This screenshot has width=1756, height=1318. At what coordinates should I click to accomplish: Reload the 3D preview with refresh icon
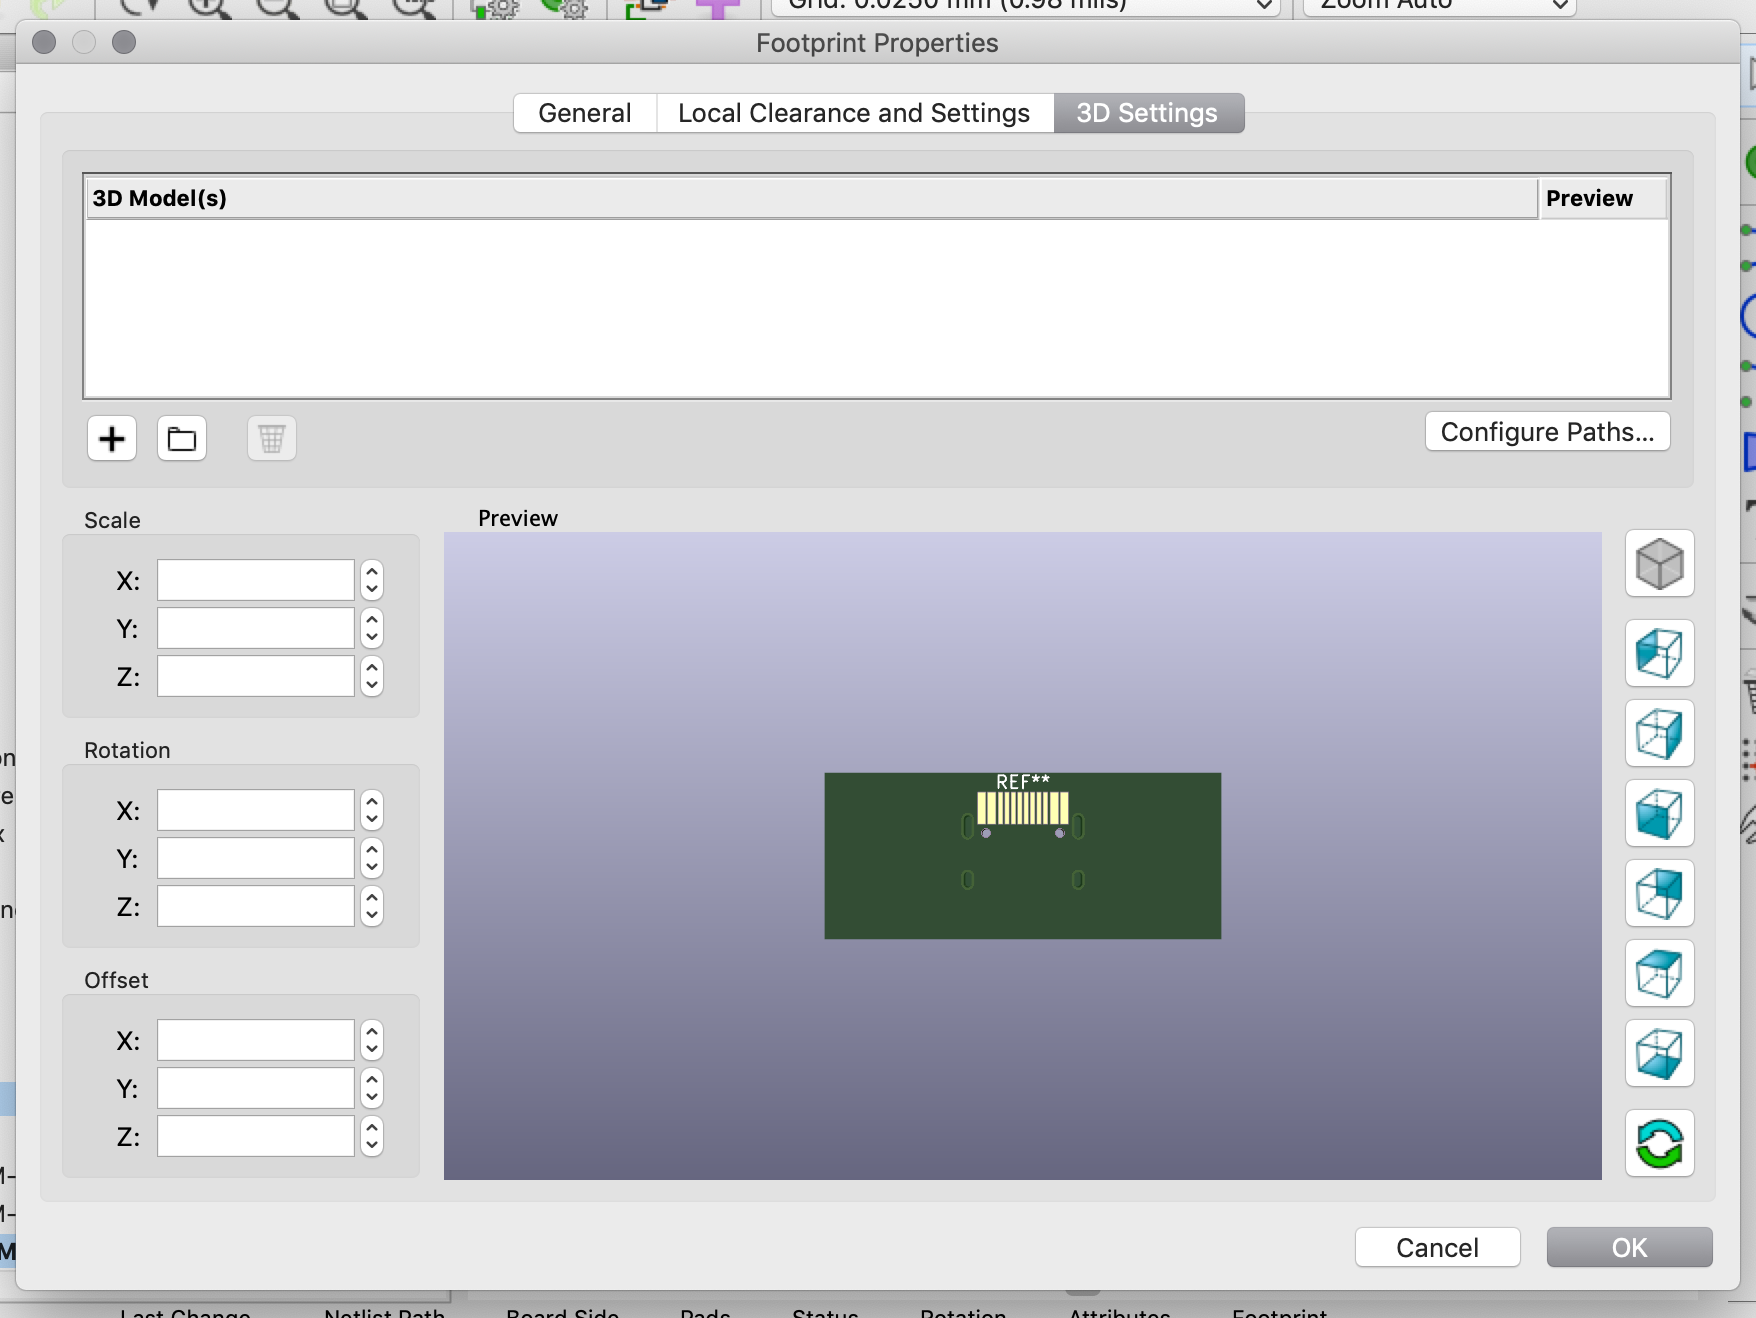click(x=1659, y=1143)
